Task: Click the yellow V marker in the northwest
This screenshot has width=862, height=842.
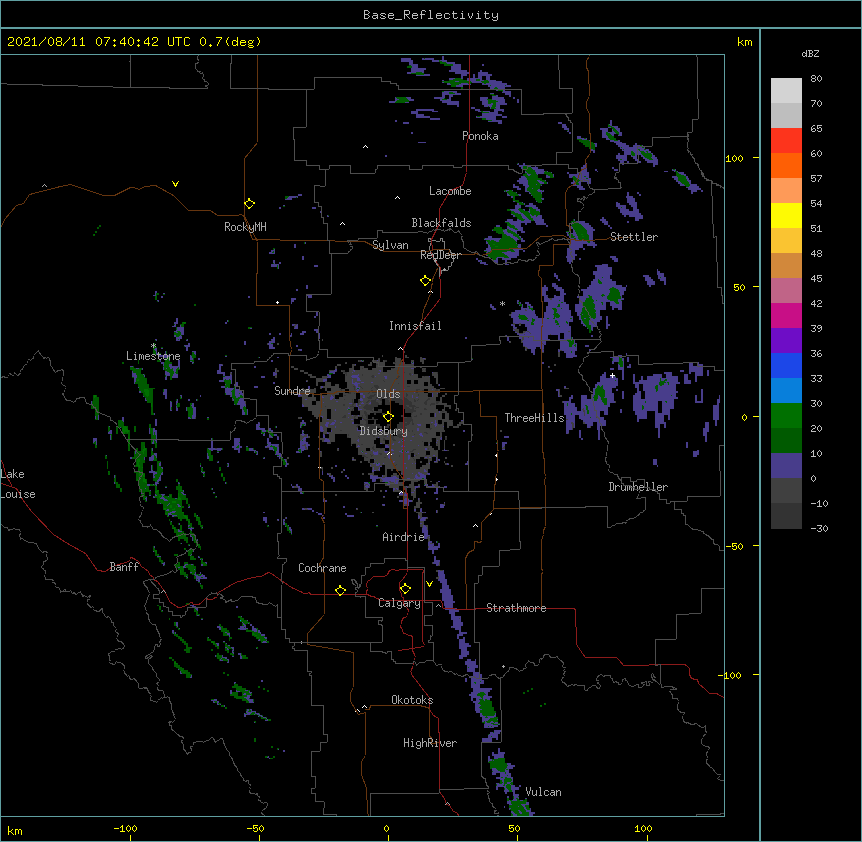Action: [x=175, y=184]
